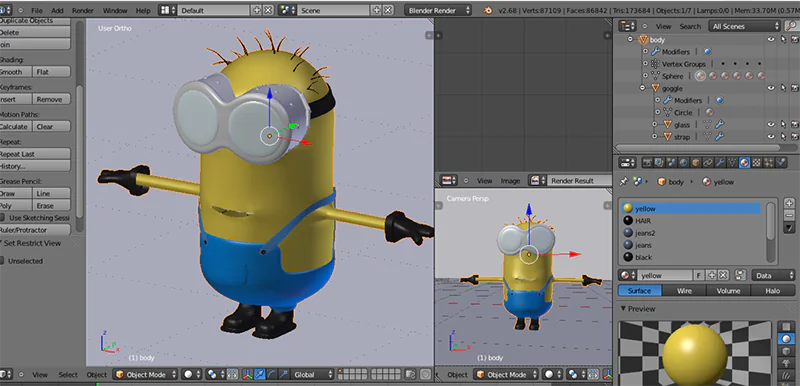Open Global transform orientation dropdown
This screenshot has width=800, height=386.
[312, 374]
